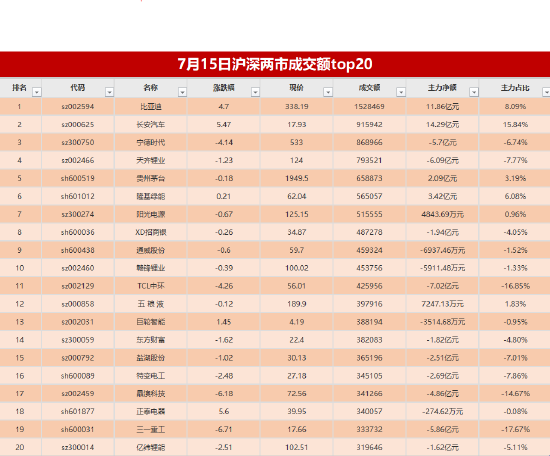
Task: Select the code cell sh601012
Action: (78, 196)
